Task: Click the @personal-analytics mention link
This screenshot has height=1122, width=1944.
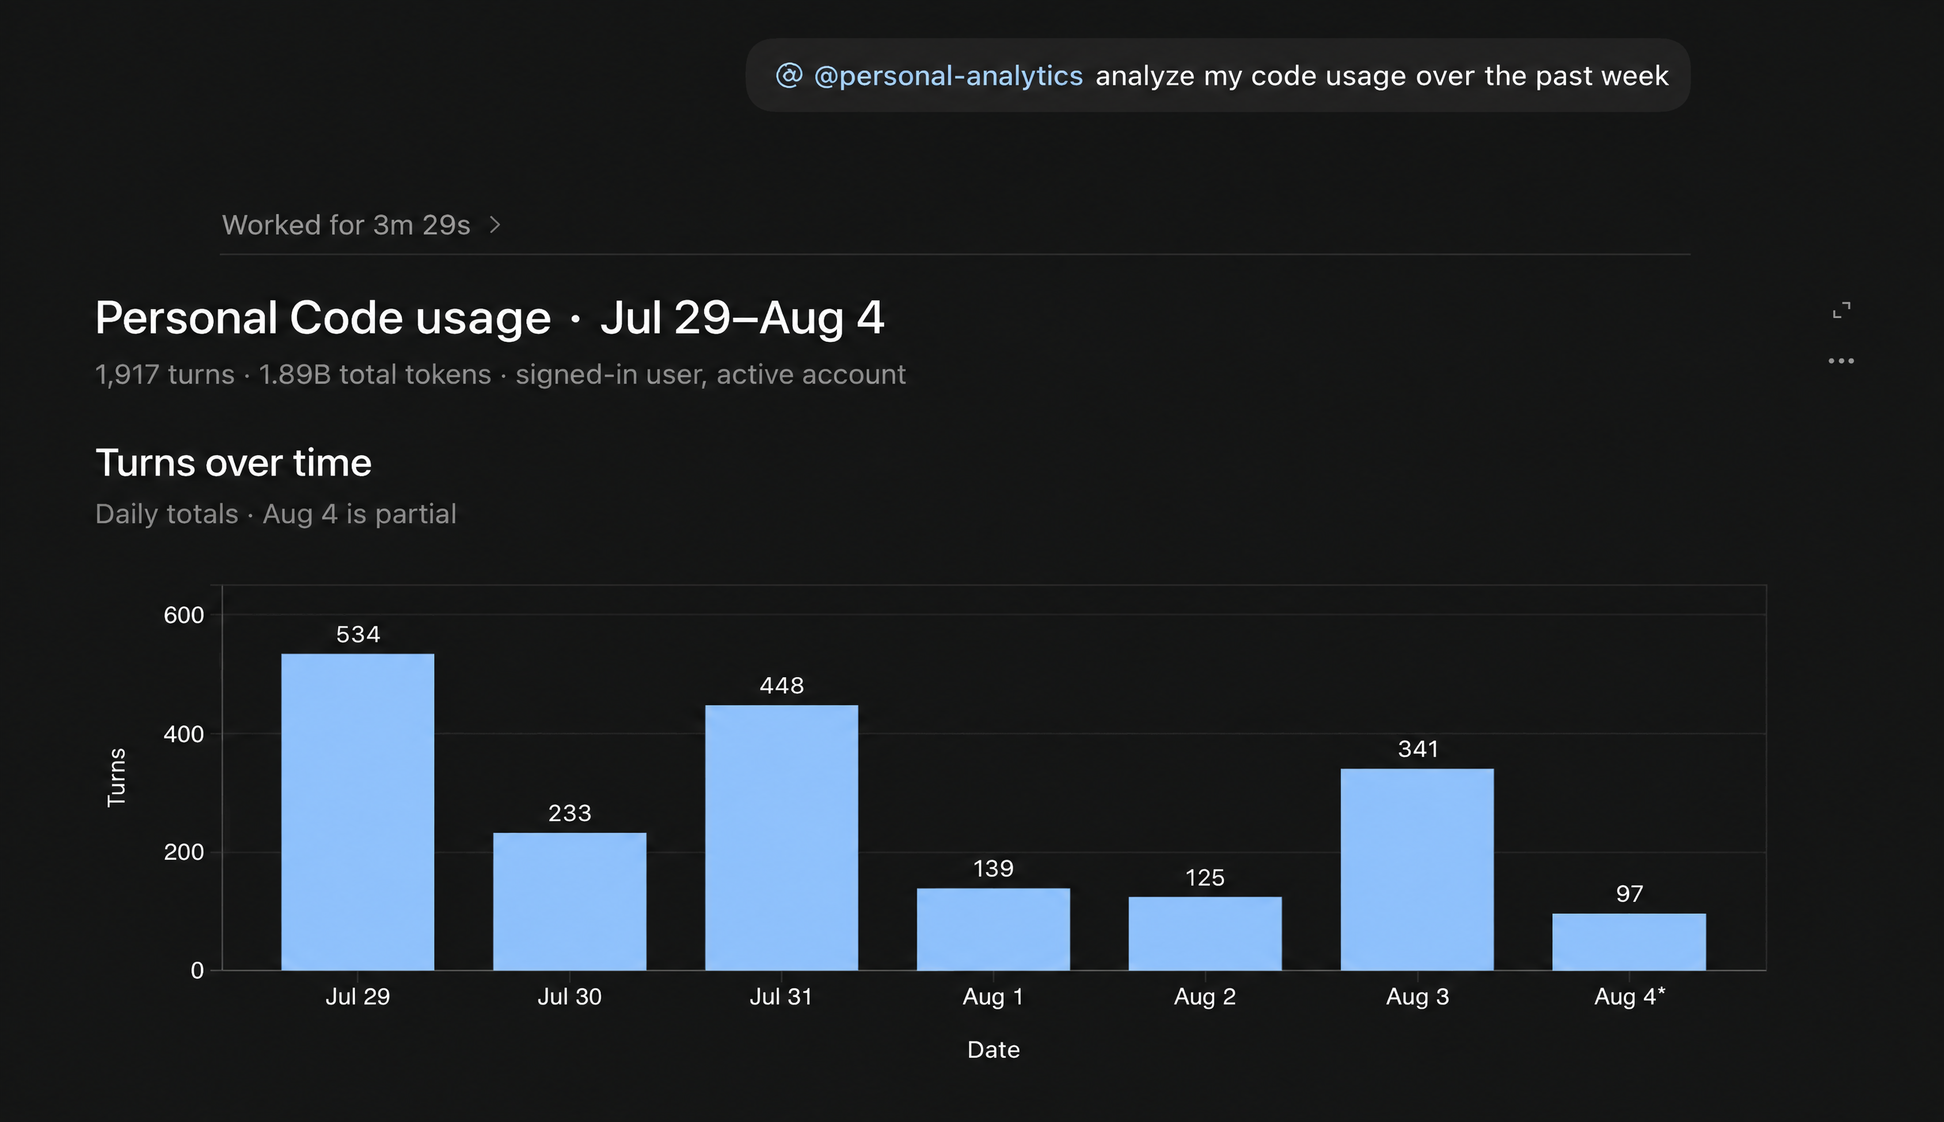Action: coord(948,76)
